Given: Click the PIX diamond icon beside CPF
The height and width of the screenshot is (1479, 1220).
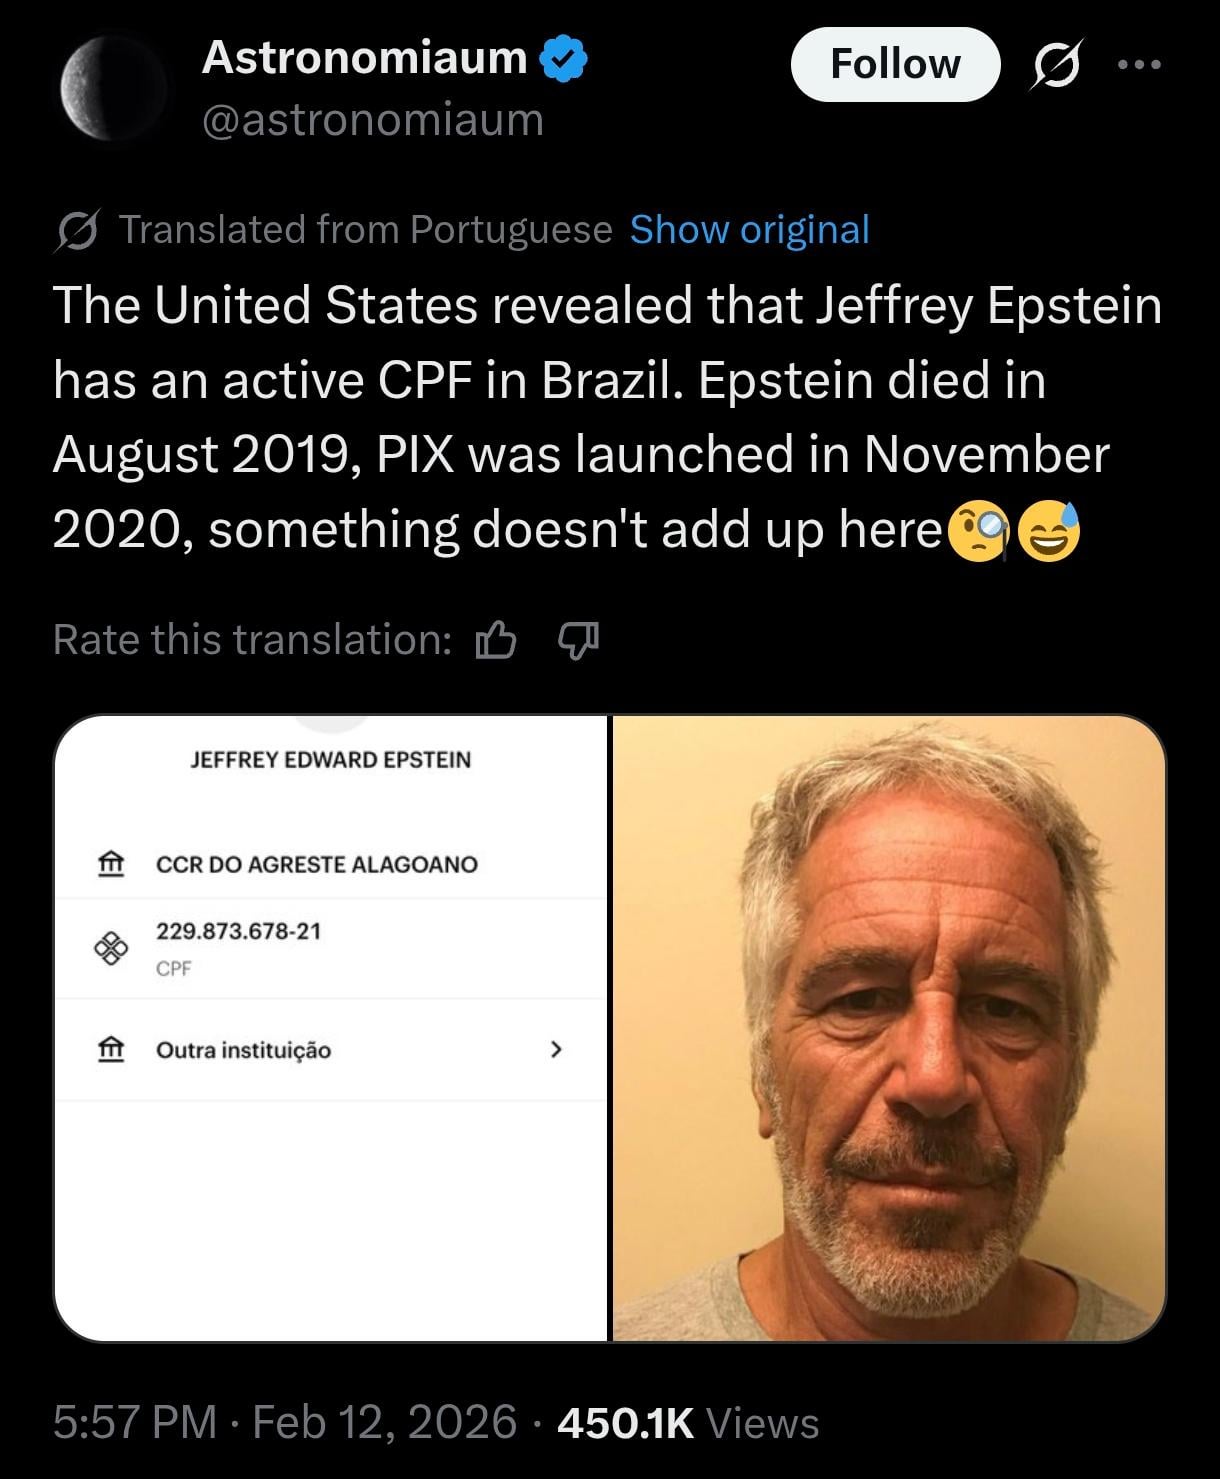Looking at the screenshot, I should point(111,947).
